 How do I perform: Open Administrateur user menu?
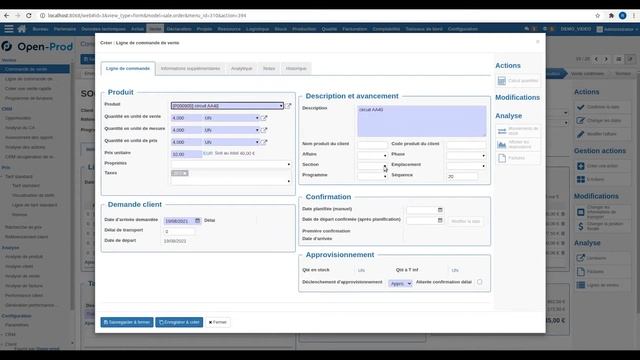click(x=616, y=29)
